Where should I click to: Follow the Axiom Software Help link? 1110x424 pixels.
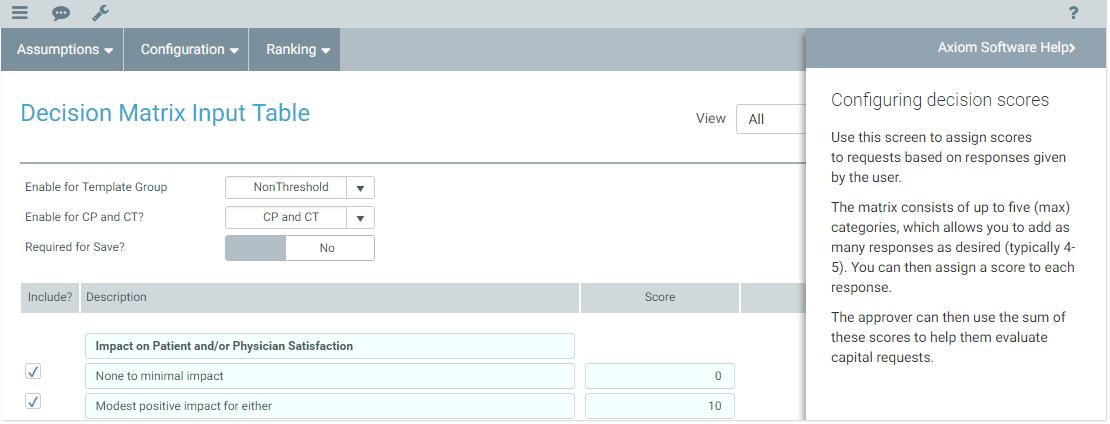click(1005, 47)
